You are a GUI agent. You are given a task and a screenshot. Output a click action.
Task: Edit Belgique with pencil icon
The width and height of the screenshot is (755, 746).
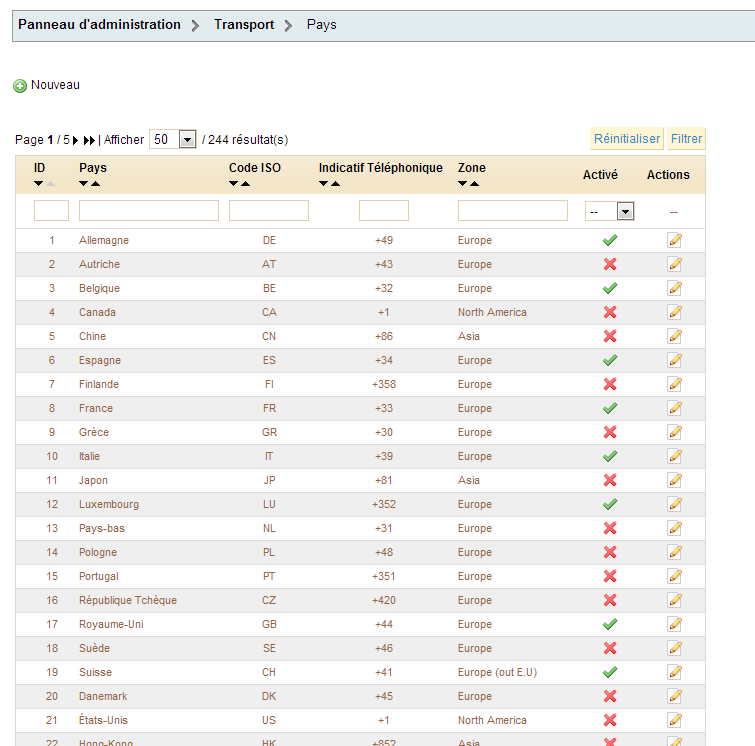675,288
